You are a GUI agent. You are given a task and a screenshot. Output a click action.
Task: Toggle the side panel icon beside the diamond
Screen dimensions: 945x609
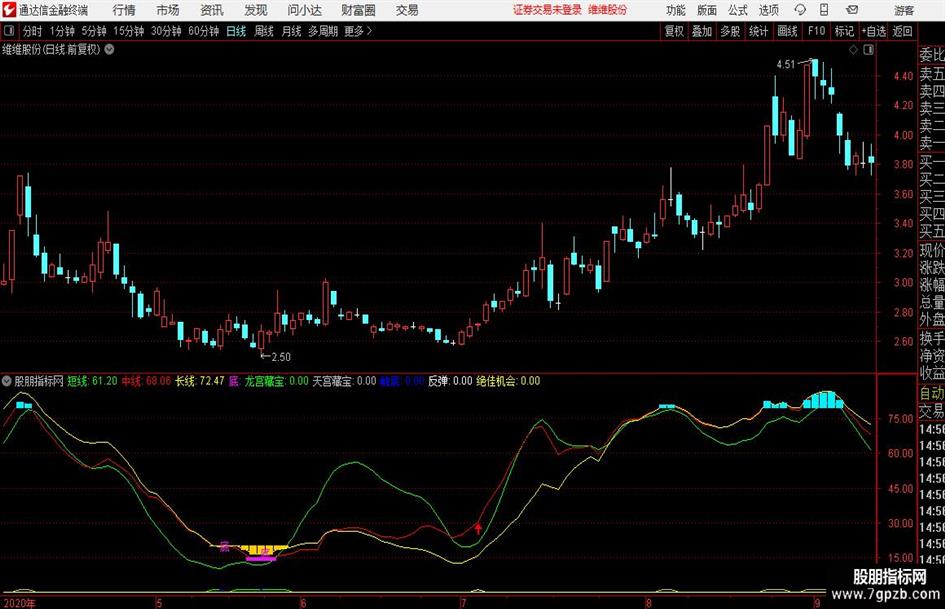[868, 50]
